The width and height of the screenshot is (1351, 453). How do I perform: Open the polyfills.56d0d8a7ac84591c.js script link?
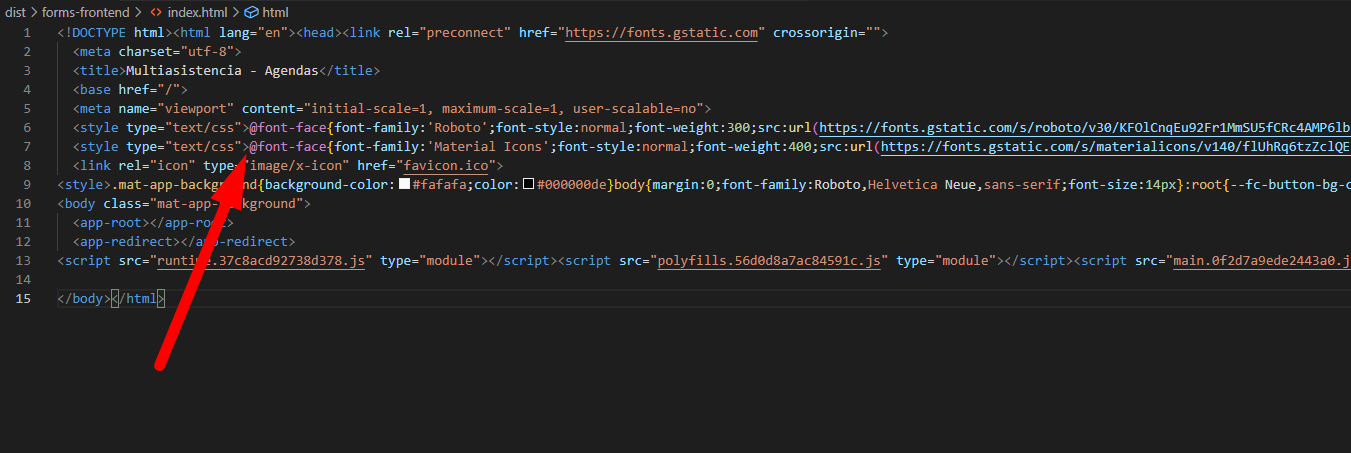pos(768,261)
